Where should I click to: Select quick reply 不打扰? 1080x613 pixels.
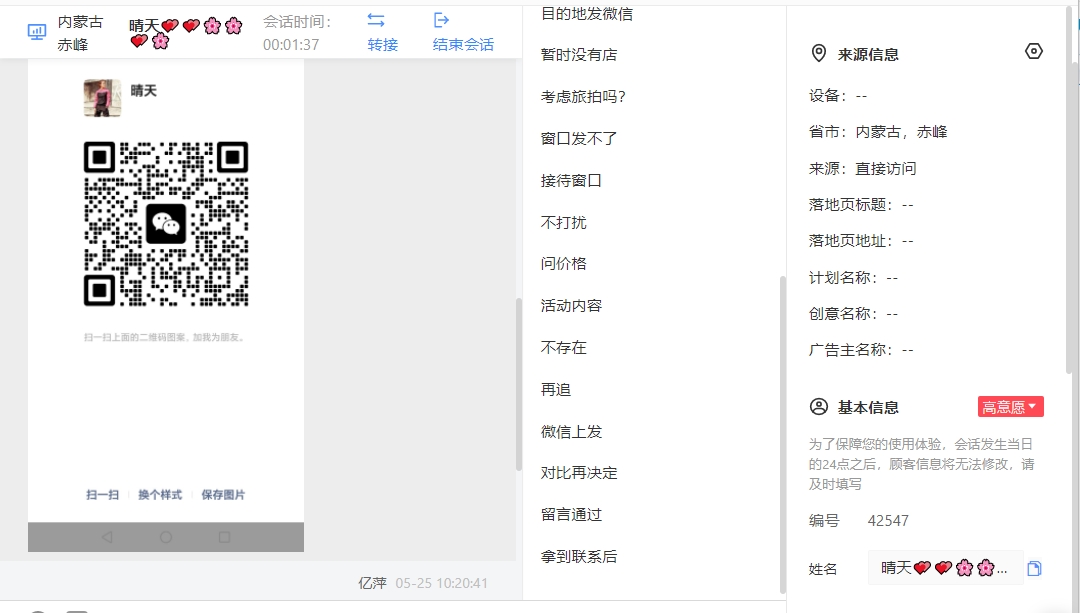pos(563,222)
